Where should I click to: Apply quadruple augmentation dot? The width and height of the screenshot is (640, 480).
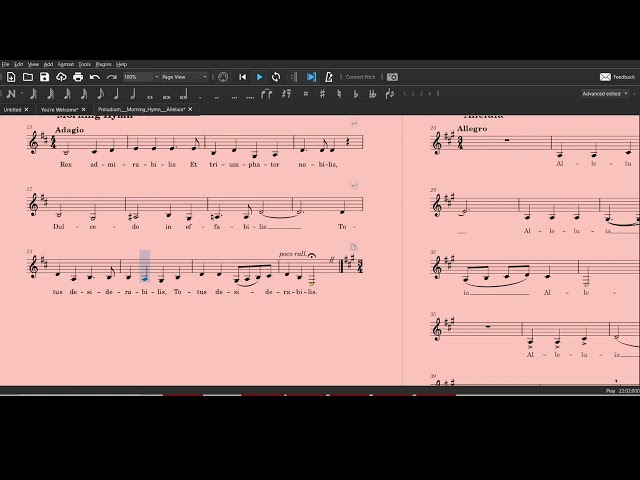tap(250, 98)
